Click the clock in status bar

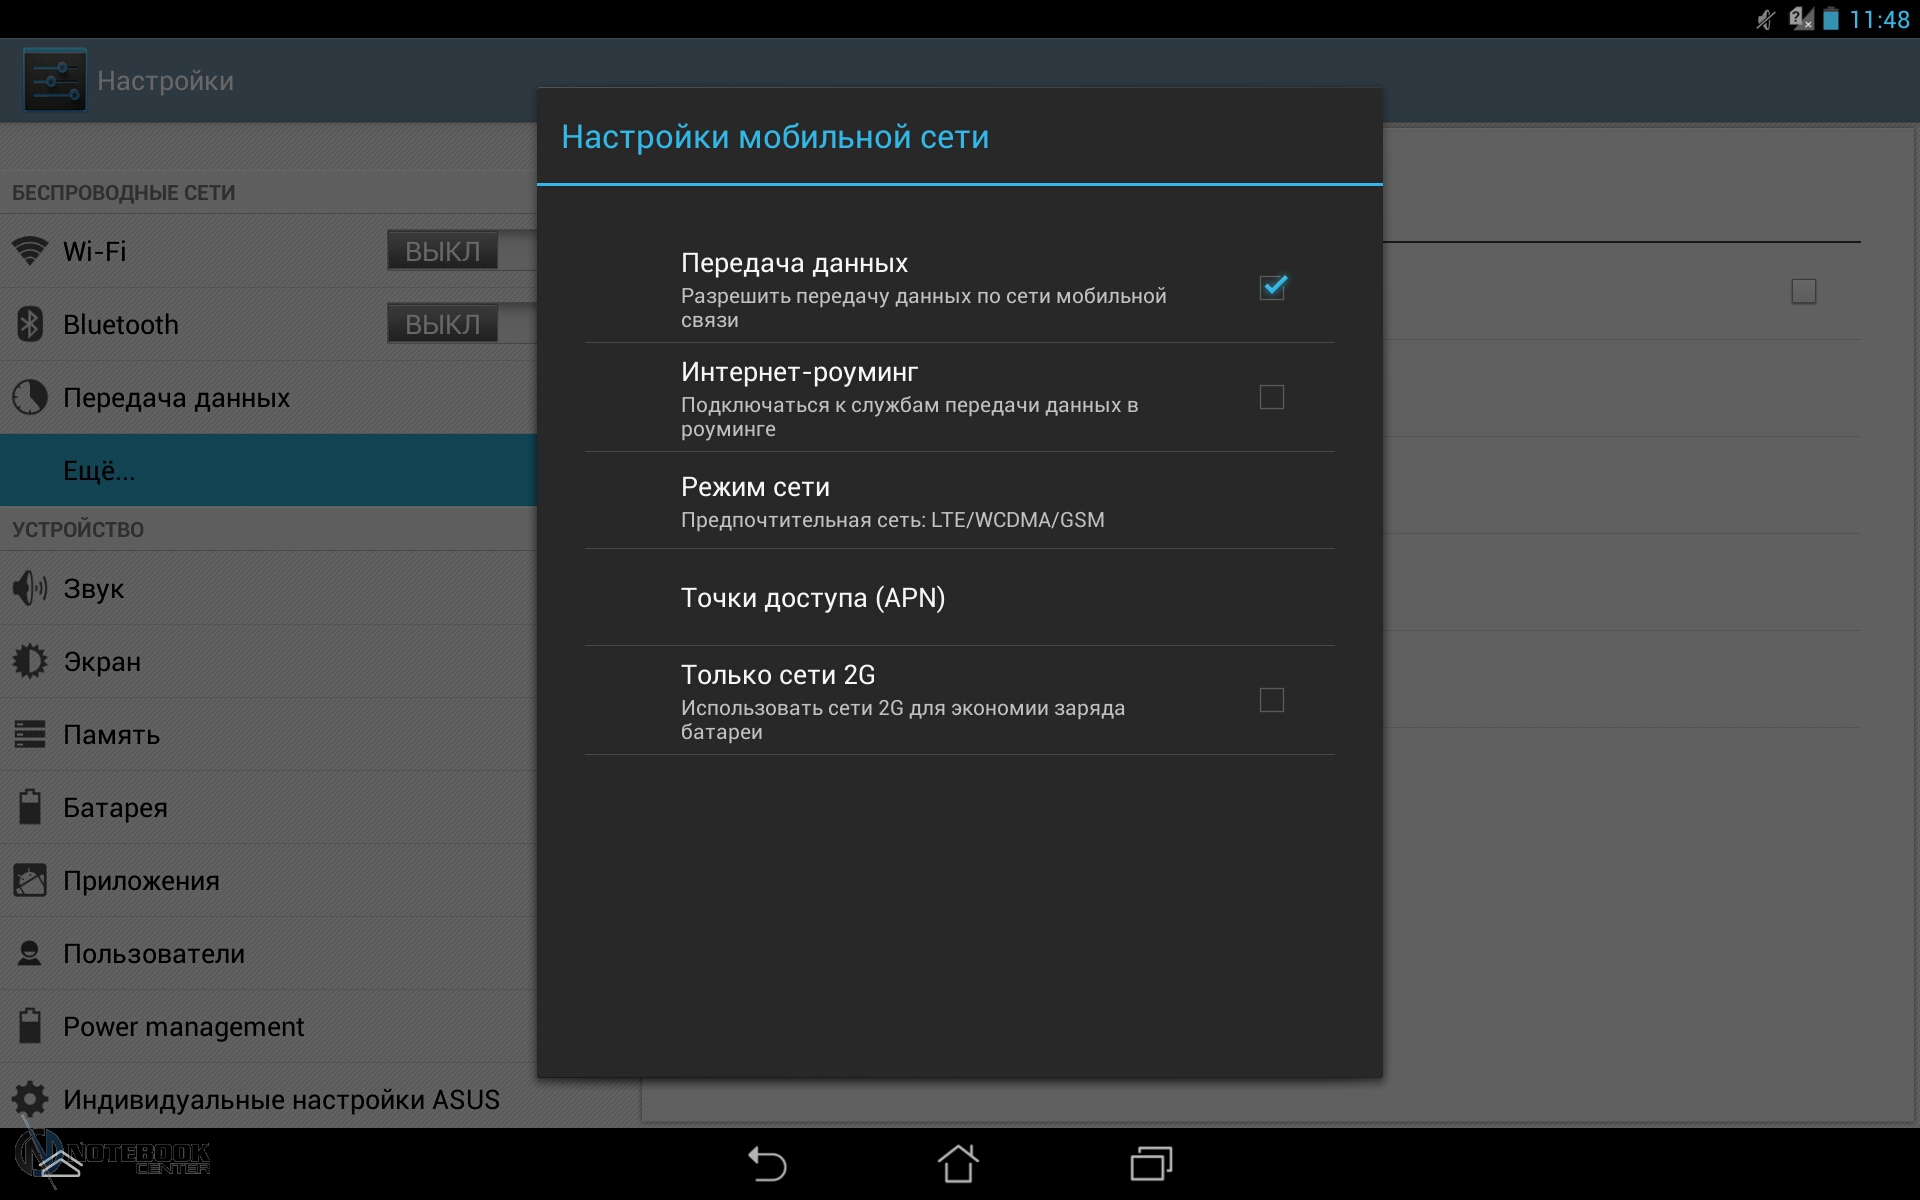[x=1878, y=20]
